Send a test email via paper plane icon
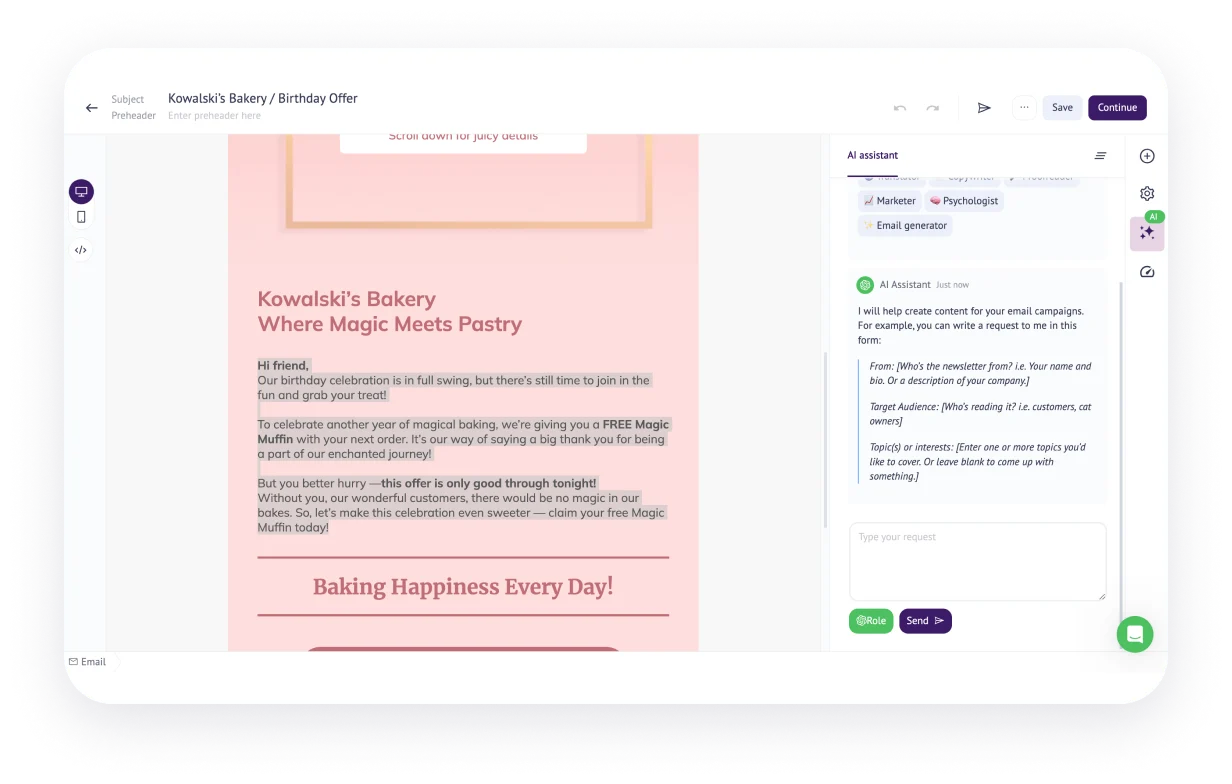The width and height of the screenshot is (1232, 784). [x=984, y=108]
